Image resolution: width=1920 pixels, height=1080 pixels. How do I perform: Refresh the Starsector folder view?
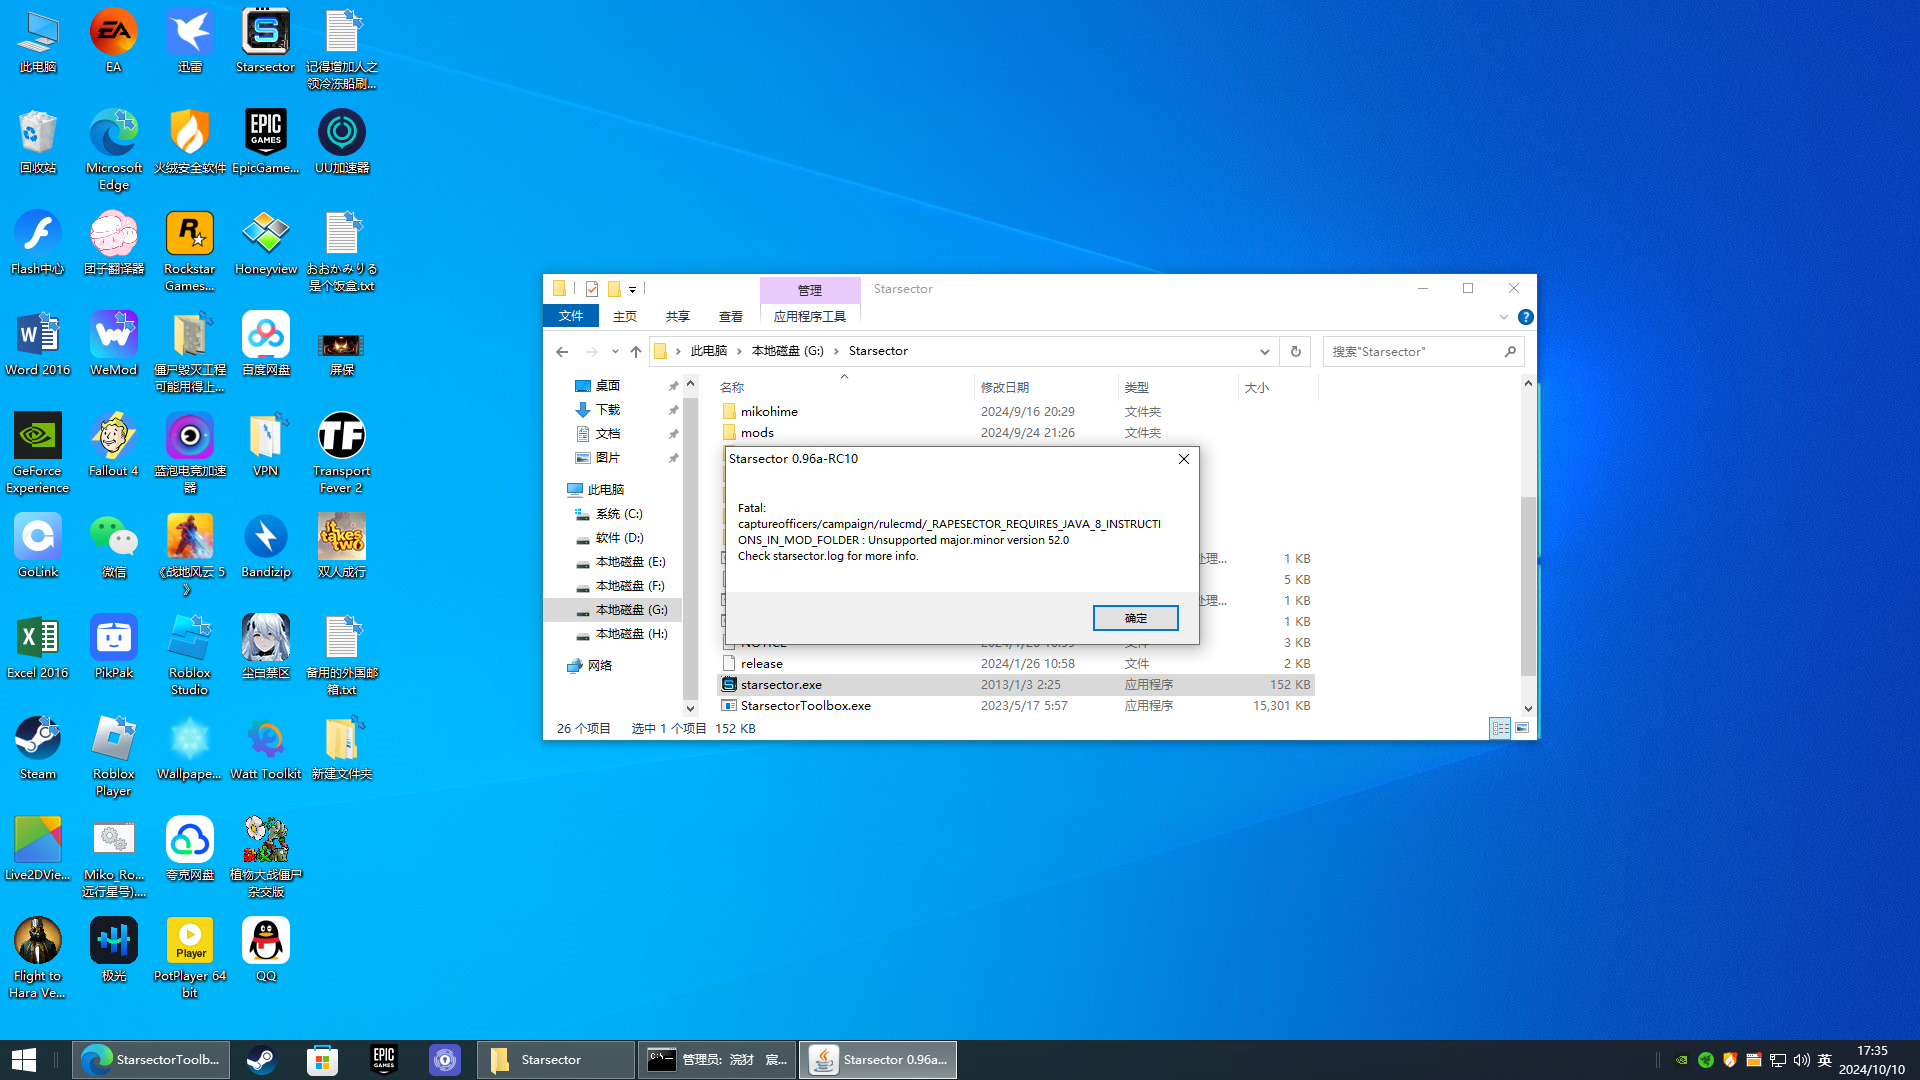point(1295,351)
